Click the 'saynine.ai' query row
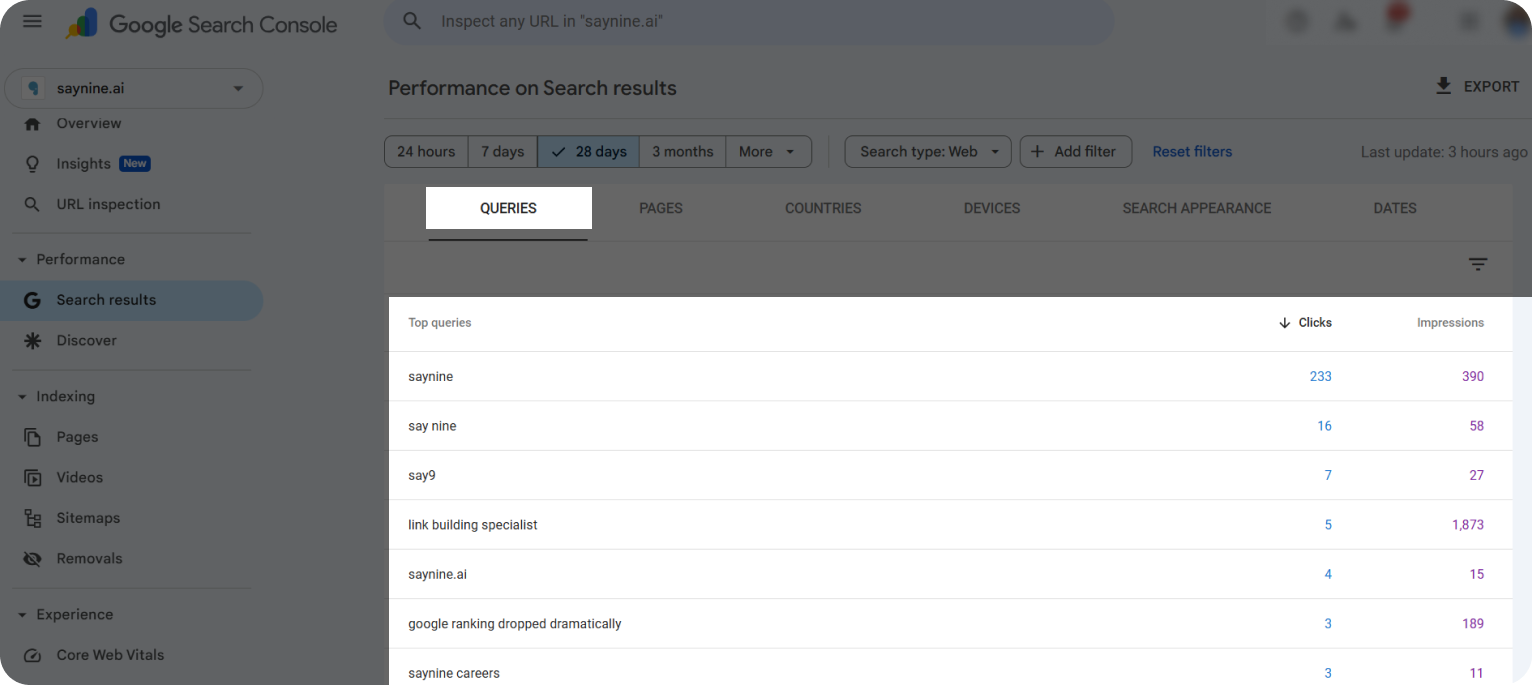This screenshot has height=685, width=1532. pos(950,574)
